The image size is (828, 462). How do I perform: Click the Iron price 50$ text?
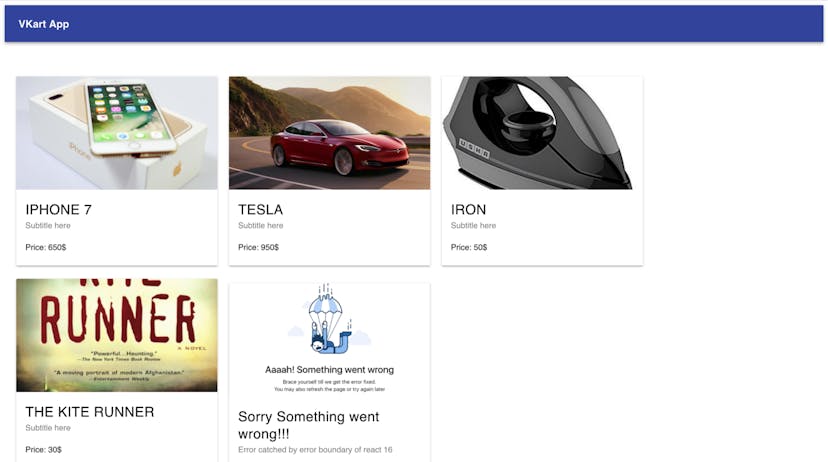[x=469, y=247]
